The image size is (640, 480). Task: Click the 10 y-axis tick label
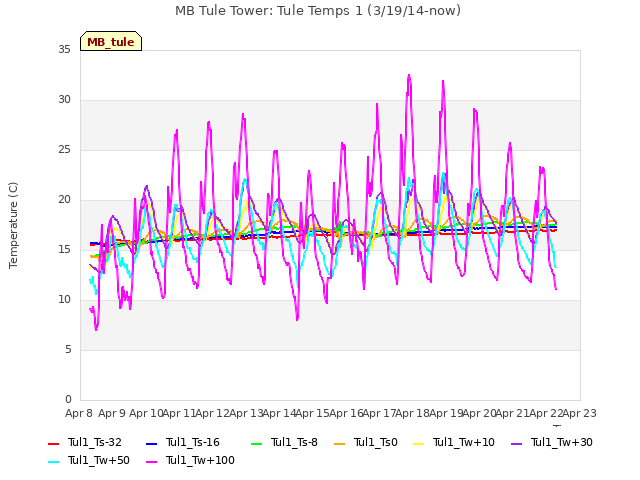(64, 300)
